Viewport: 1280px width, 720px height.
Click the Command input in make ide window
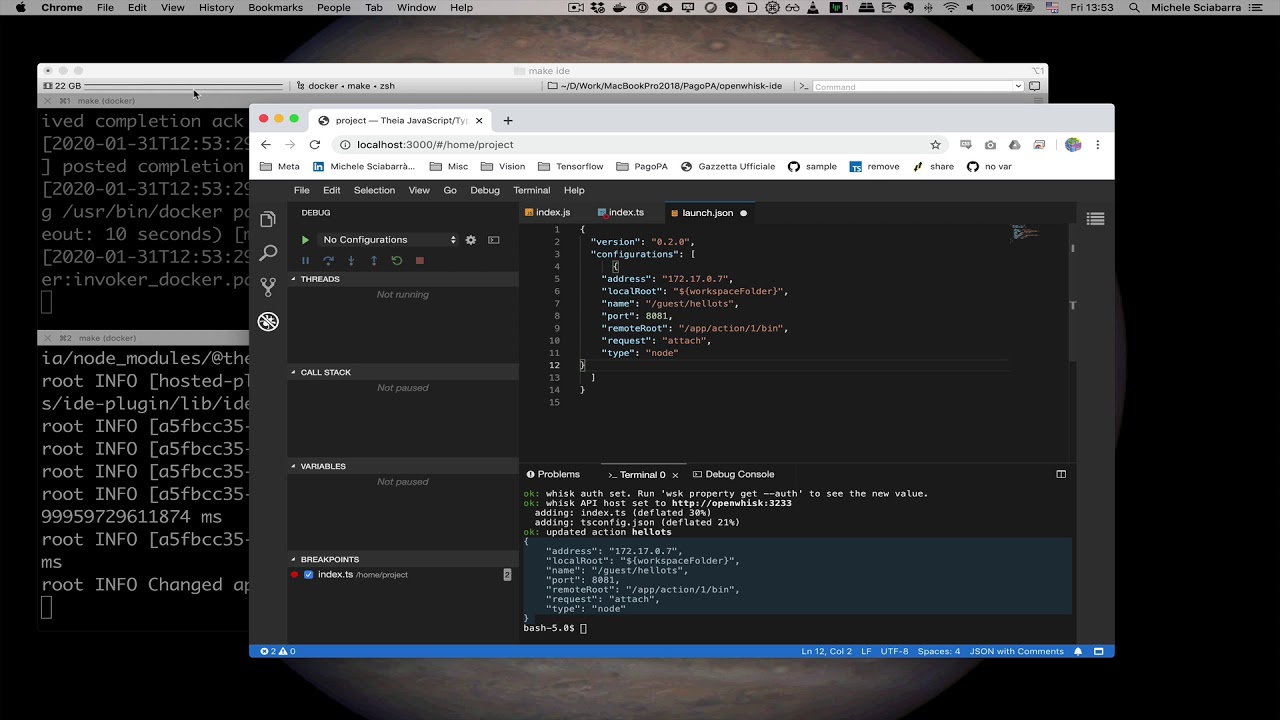(x=912, y=87)
